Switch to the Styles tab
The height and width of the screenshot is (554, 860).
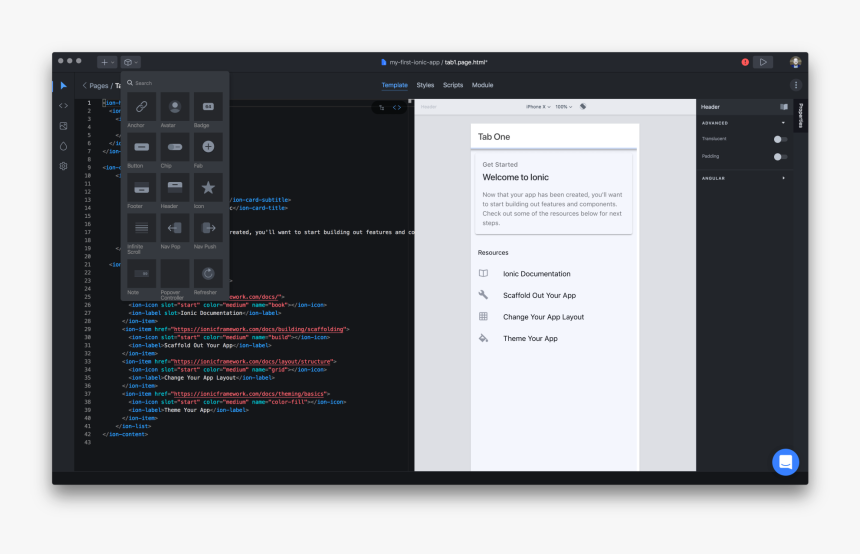click(425, 85)
